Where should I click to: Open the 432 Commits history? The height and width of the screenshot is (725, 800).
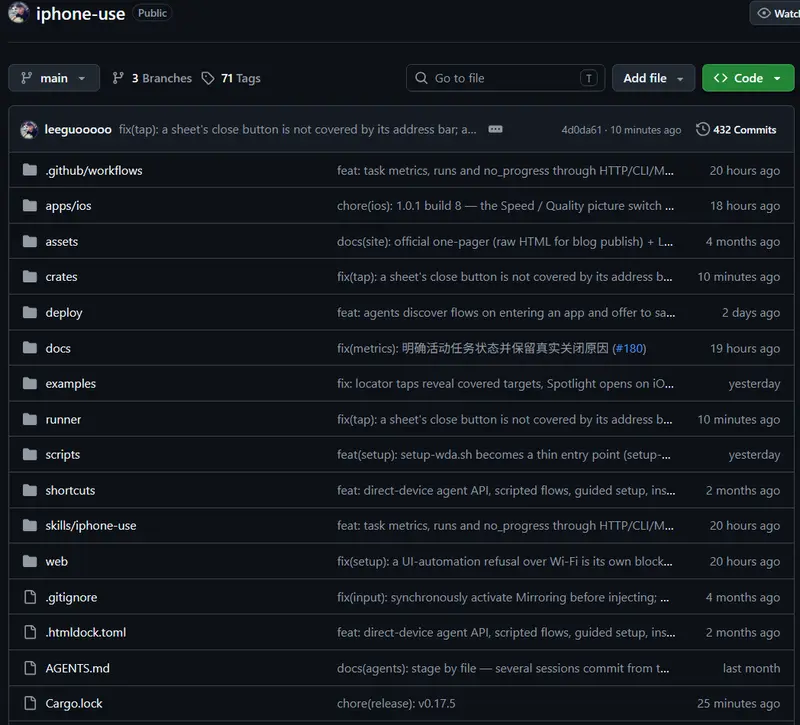pyautogui.click(x=736, y=130)
